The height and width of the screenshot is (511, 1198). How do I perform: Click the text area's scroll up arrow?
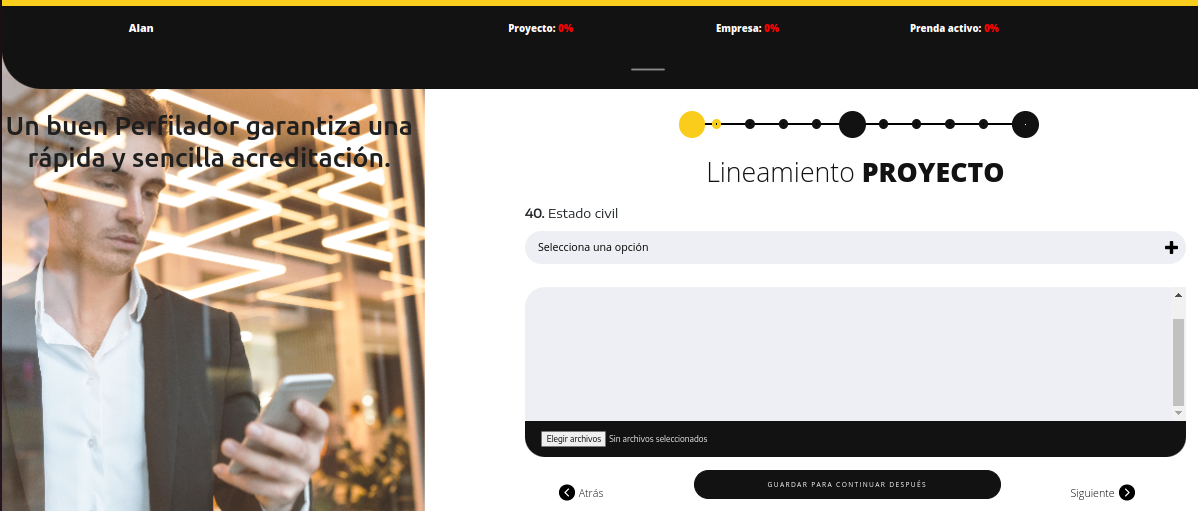pyautogui.click(x=1178, y=296)
